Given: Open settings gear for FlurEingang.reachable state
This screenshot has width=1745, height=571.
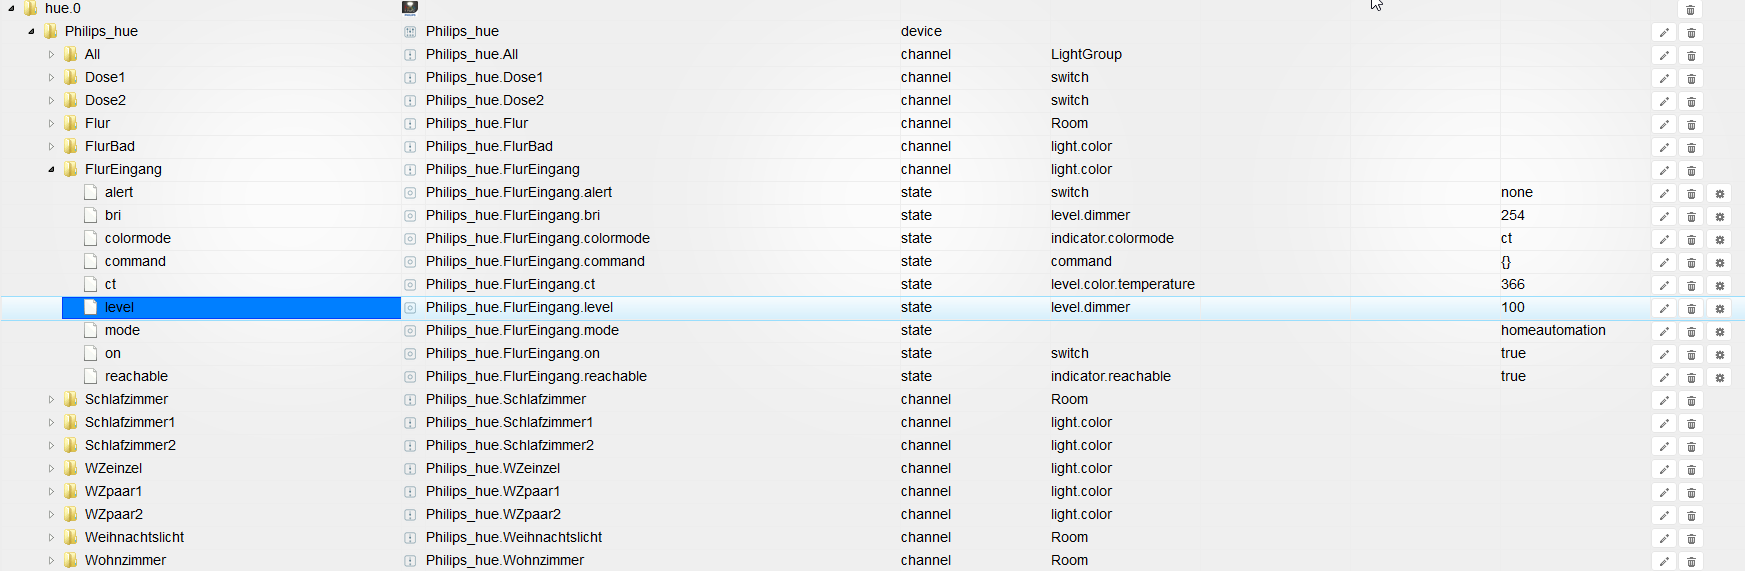Looking at the screenshot, I should pos(1720,378).
